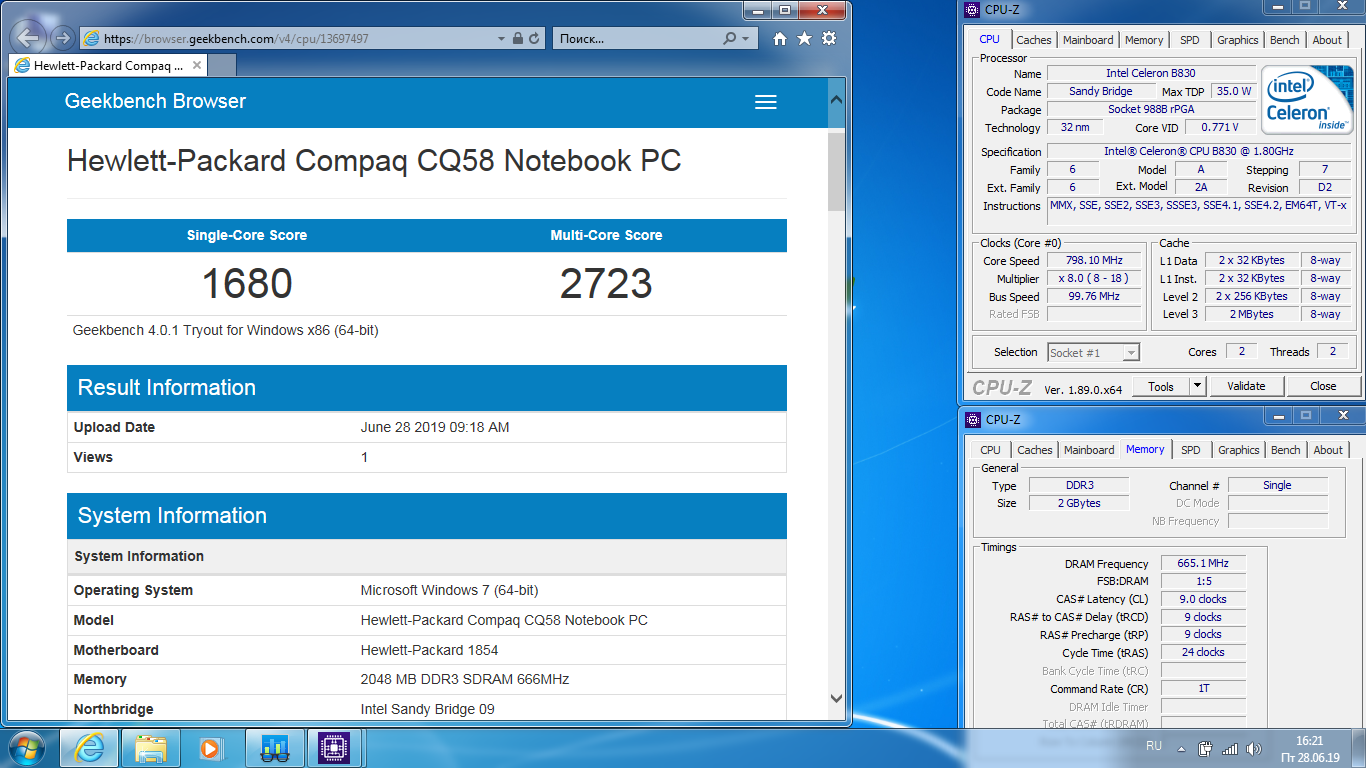Click the Intel Celeron inside logo
This screenshot has width=1366, height=768.
[1307, 99]
